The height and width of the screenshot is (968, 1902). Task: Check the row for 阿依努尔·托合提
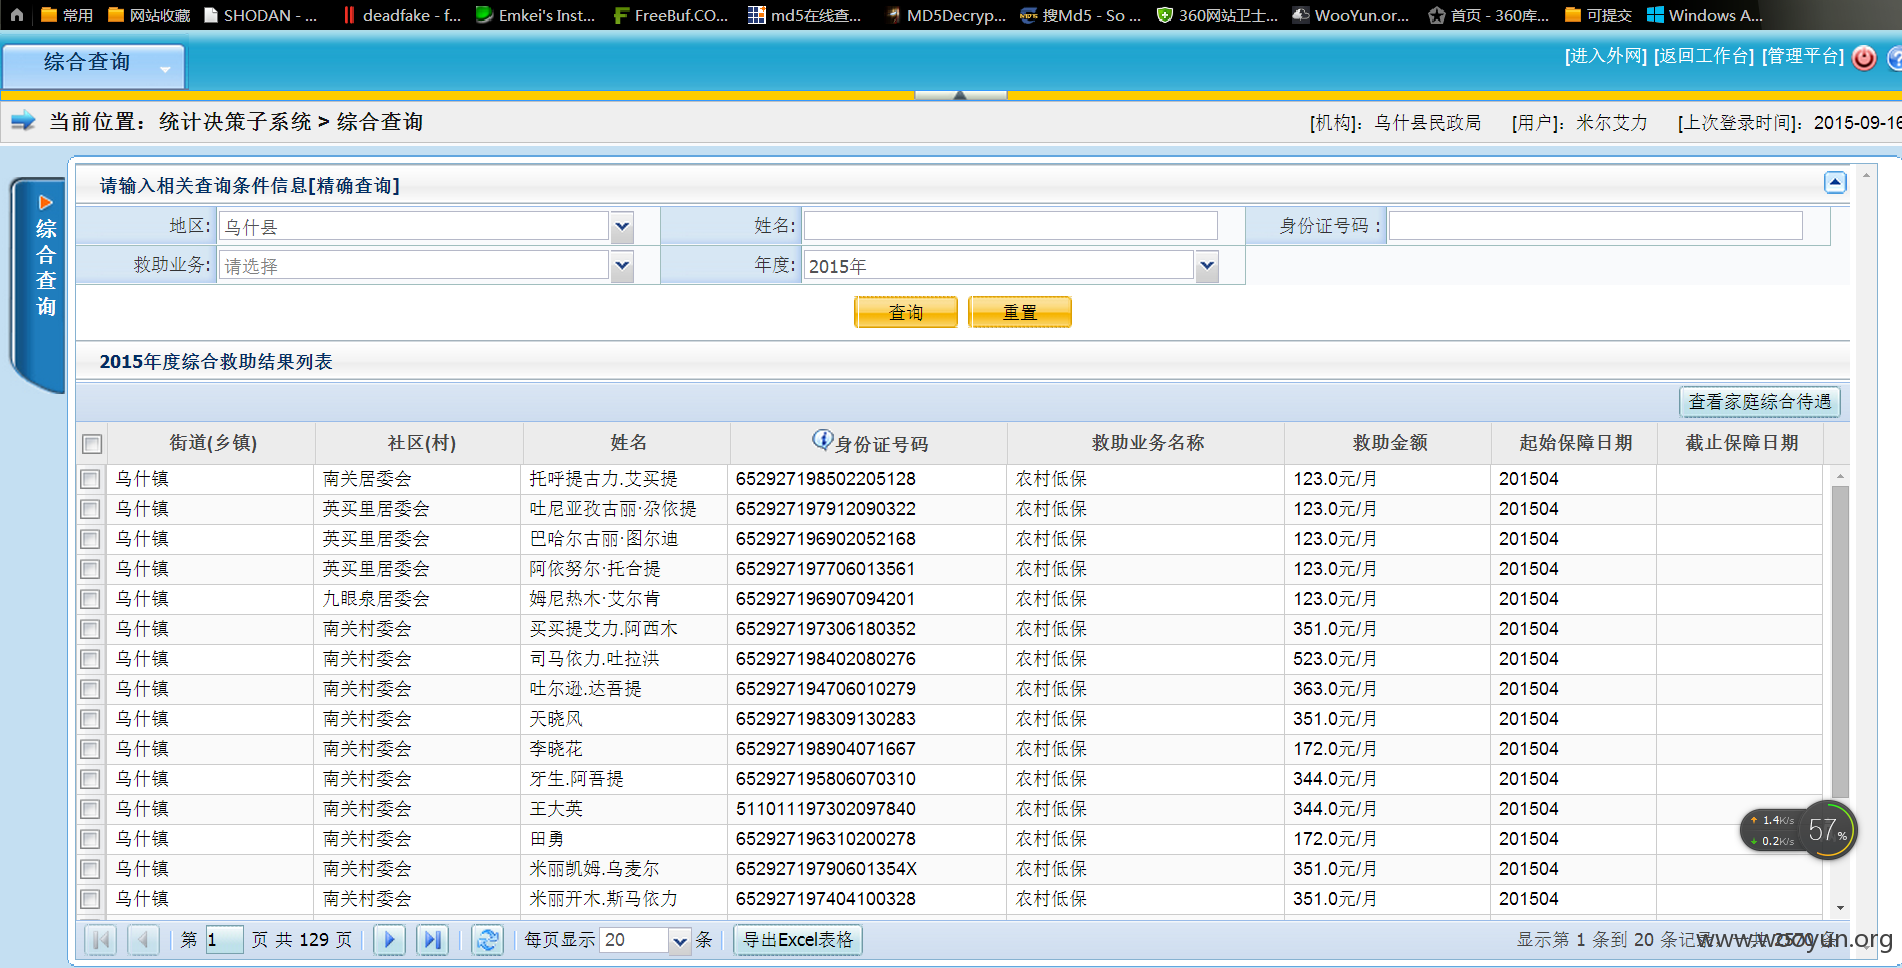tap(90, 569)
